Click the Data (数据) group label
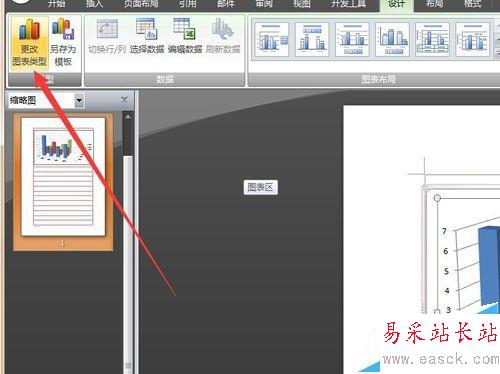Screen dimensions: 500x374 pos(165,79)
